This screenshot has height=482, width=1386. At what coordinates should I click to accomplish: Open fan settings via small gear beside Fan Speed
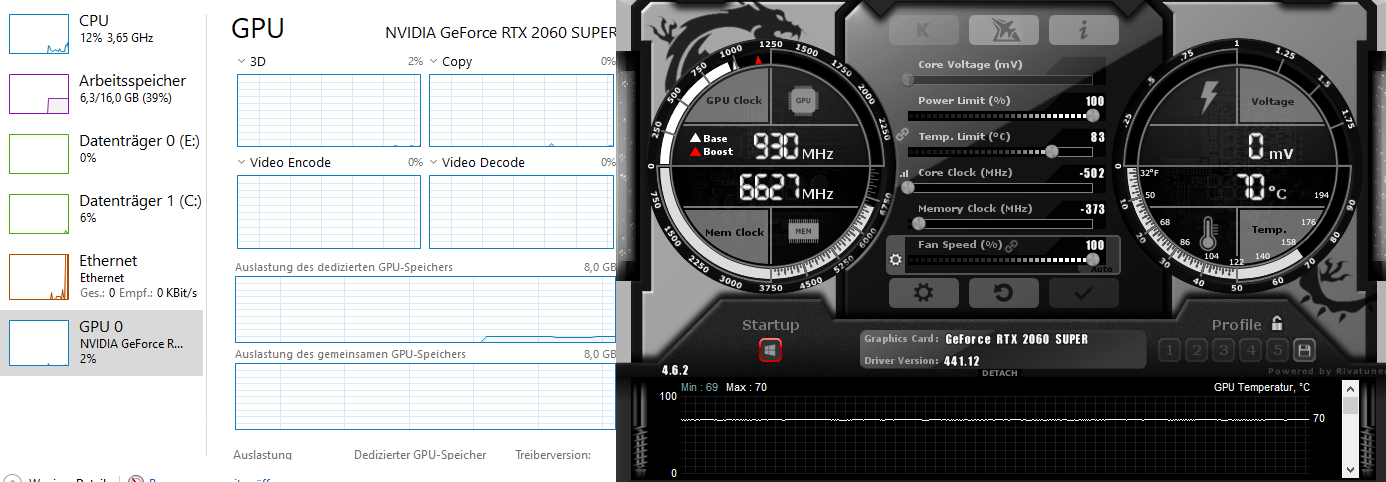895,260
